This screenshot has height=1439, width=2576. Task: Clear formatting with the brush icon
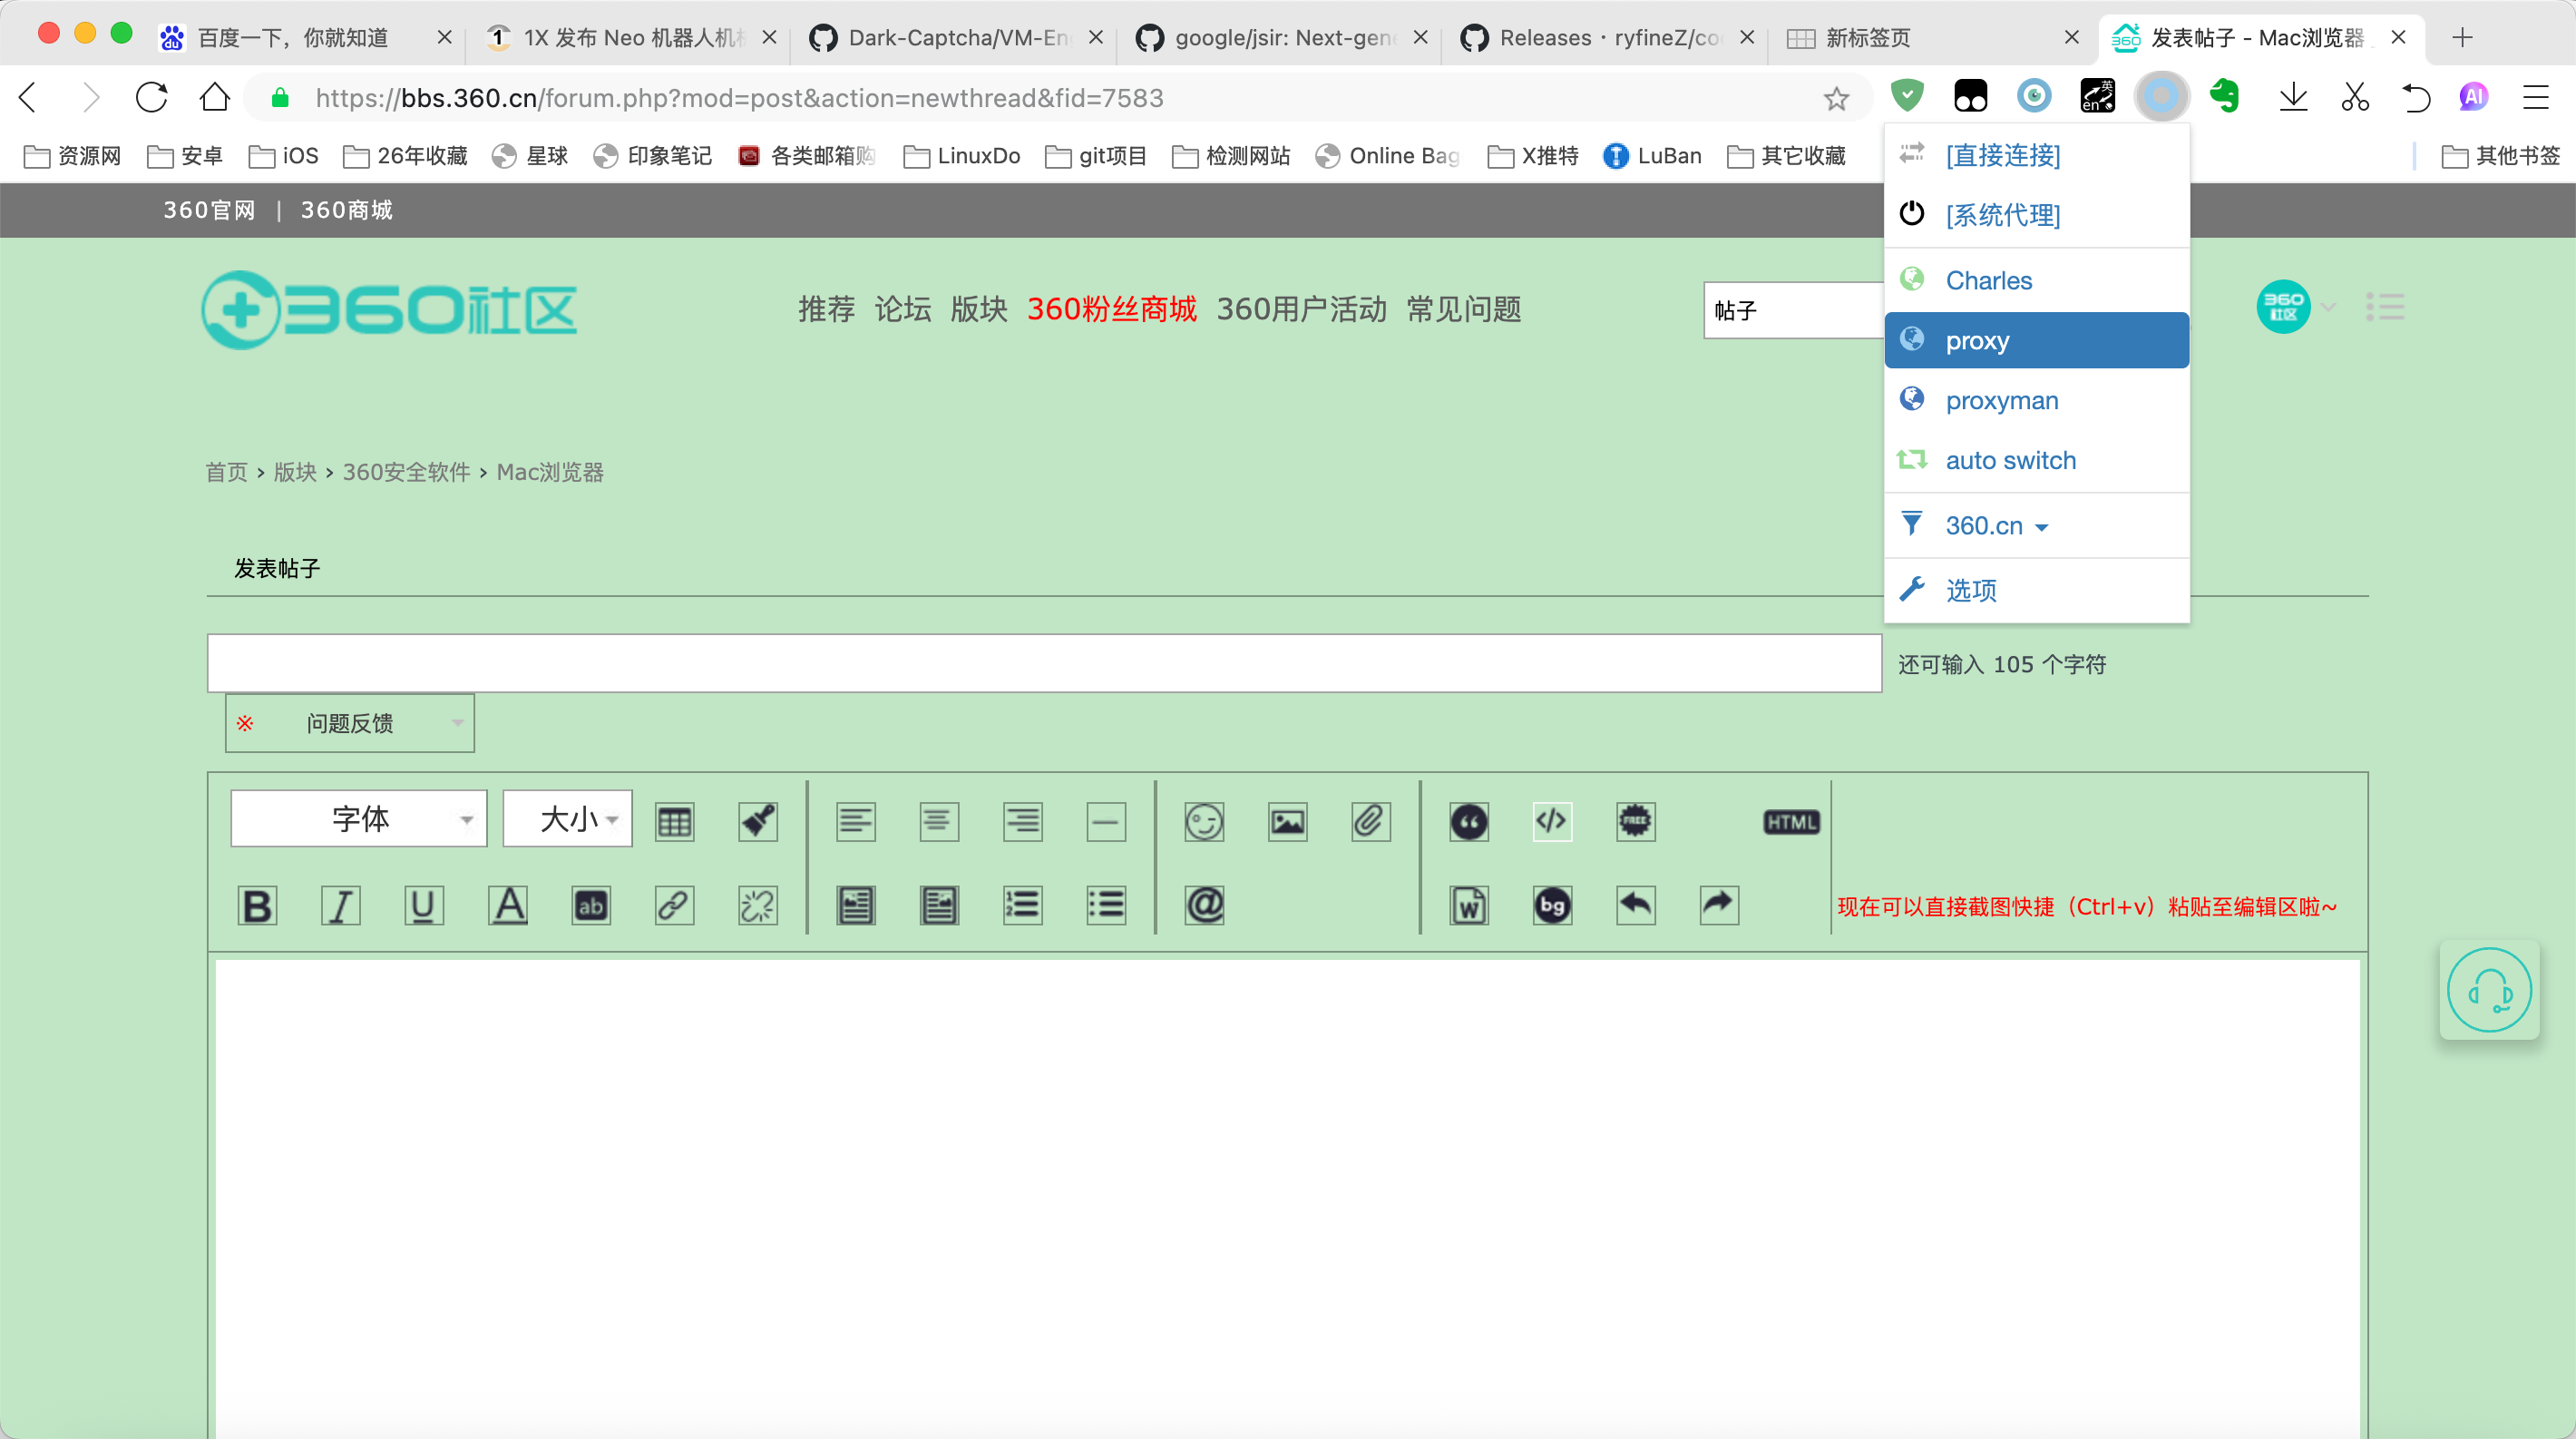click(x=758, y=821)
